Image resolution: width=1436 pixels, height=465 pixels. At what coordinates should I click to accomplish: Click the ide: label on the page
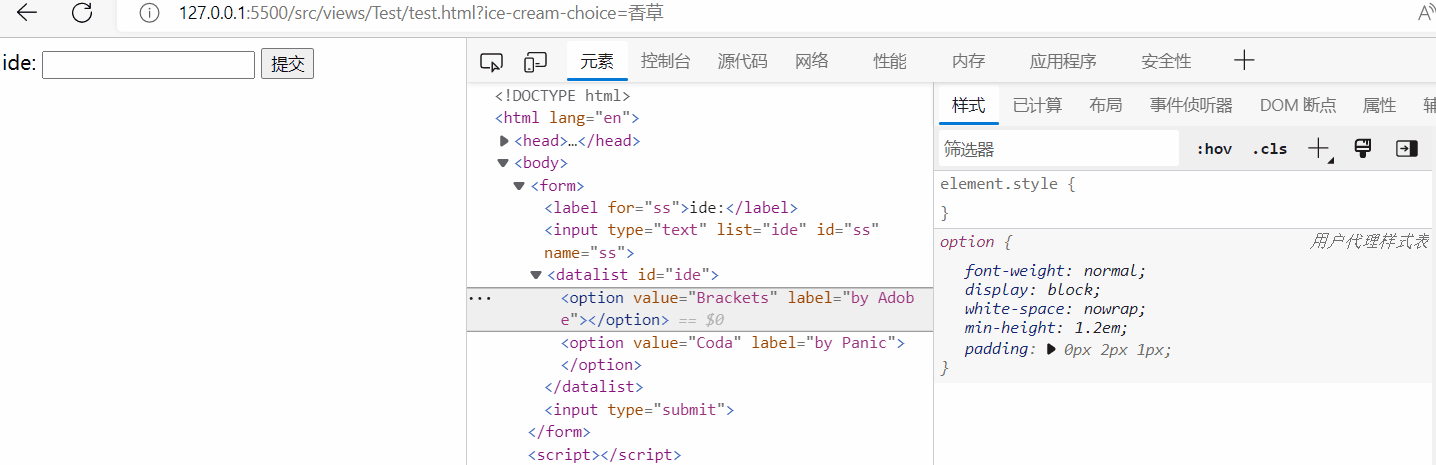(20, 64)
